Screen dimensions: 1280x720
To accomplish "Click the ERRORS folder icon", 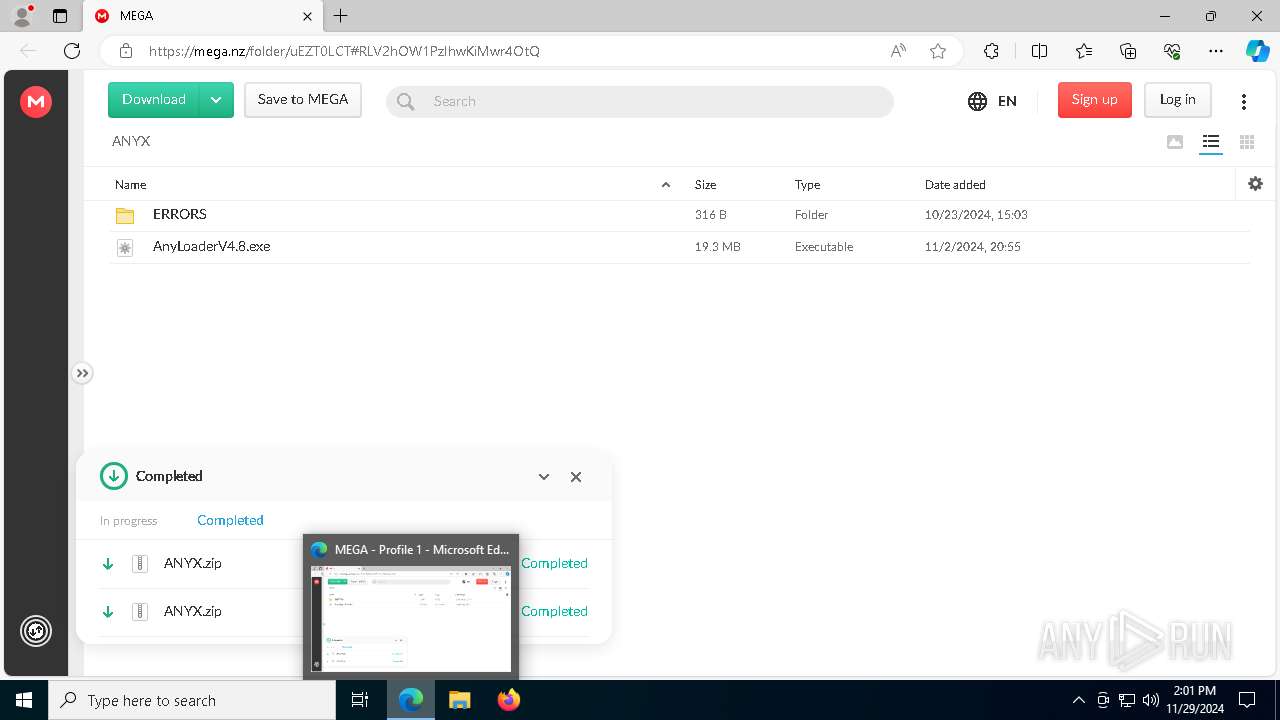I will 125,215.
